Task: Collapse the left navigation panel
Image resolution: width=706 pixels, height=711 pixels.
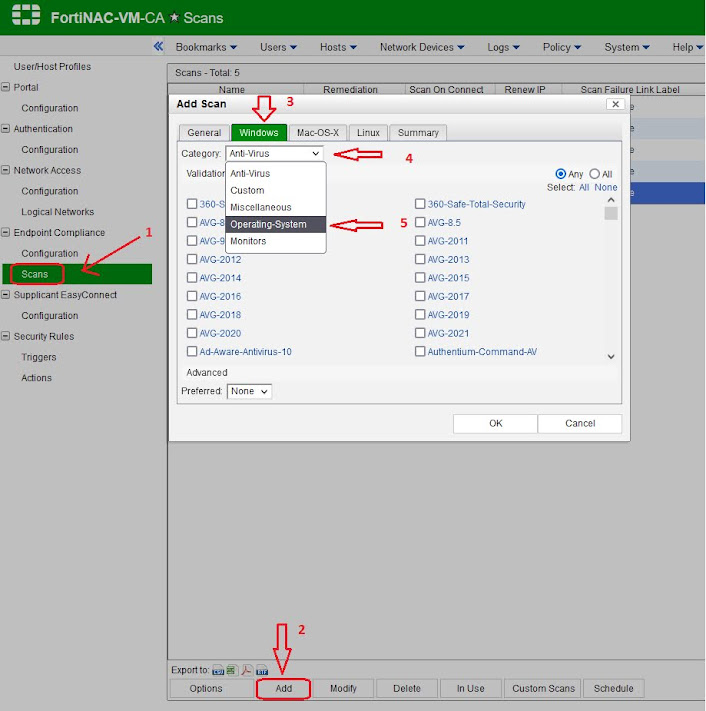Action: coord(158,46)
